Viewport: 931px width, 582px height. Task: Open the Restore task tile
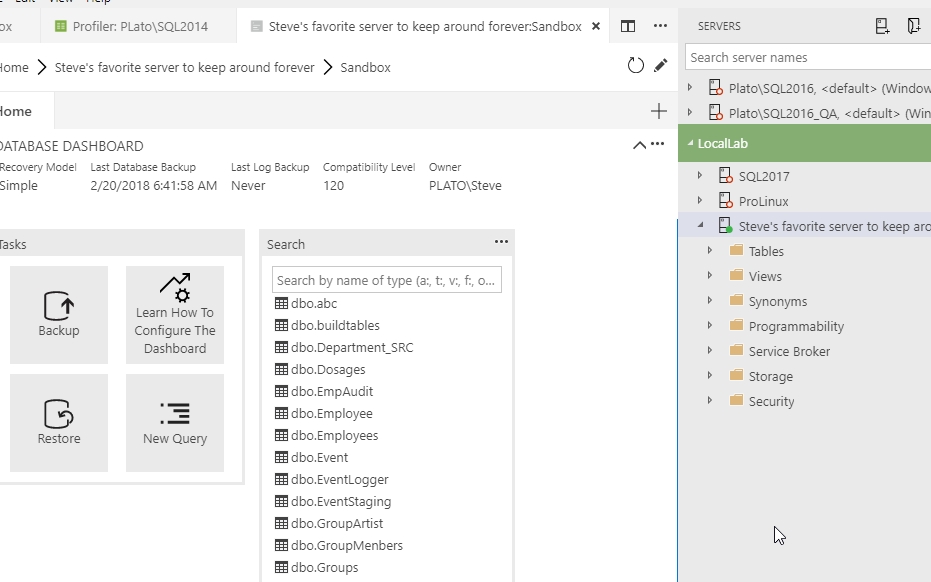(59, 423)
